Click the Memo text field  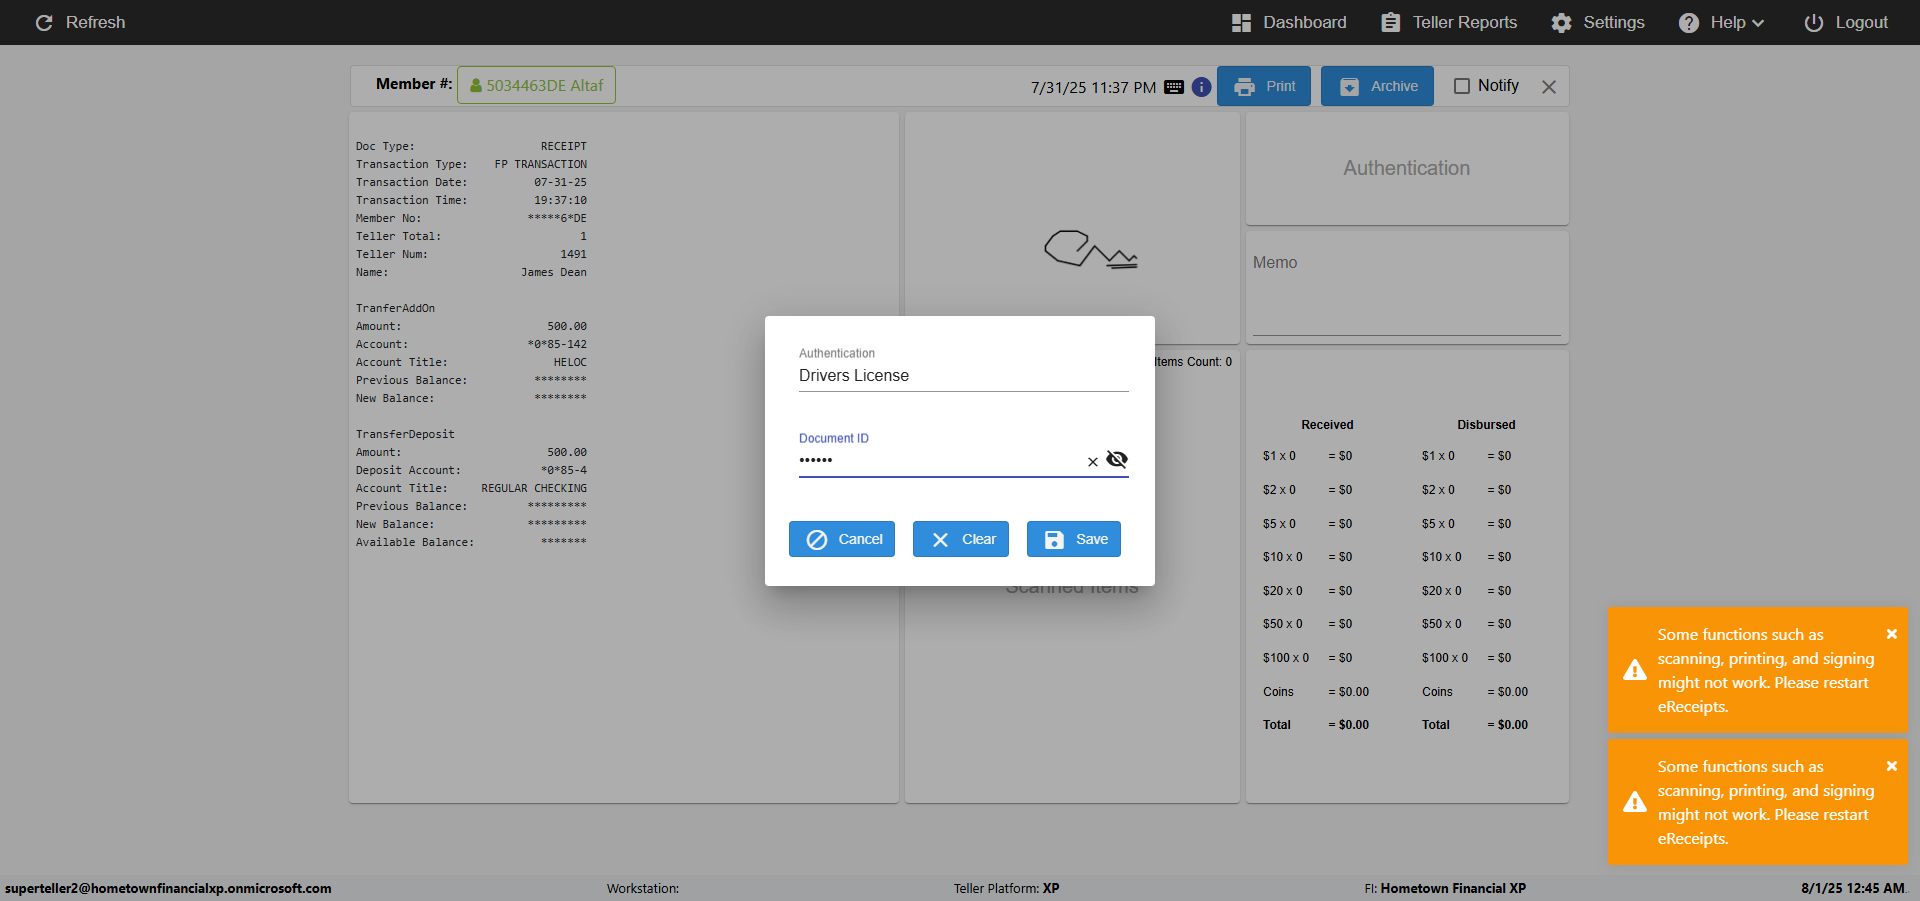tap(1407, 297)
